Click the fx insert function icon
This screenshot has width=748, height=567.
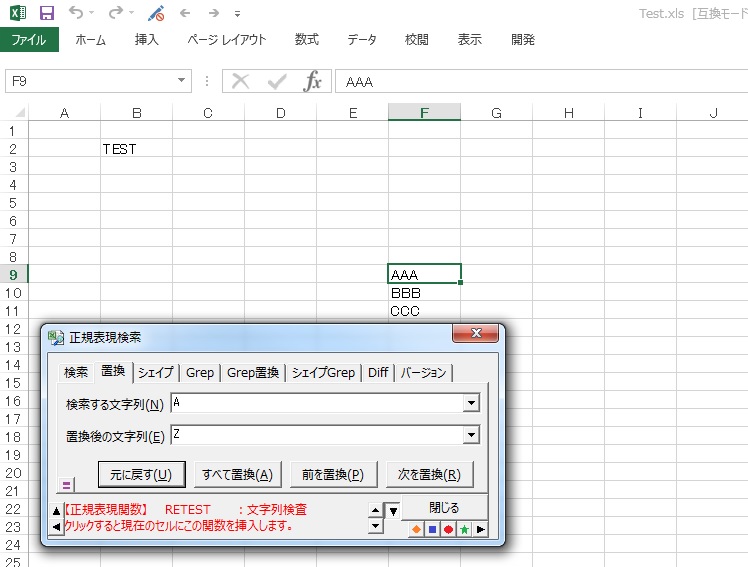pyautogui.click(x=312, y=81)
